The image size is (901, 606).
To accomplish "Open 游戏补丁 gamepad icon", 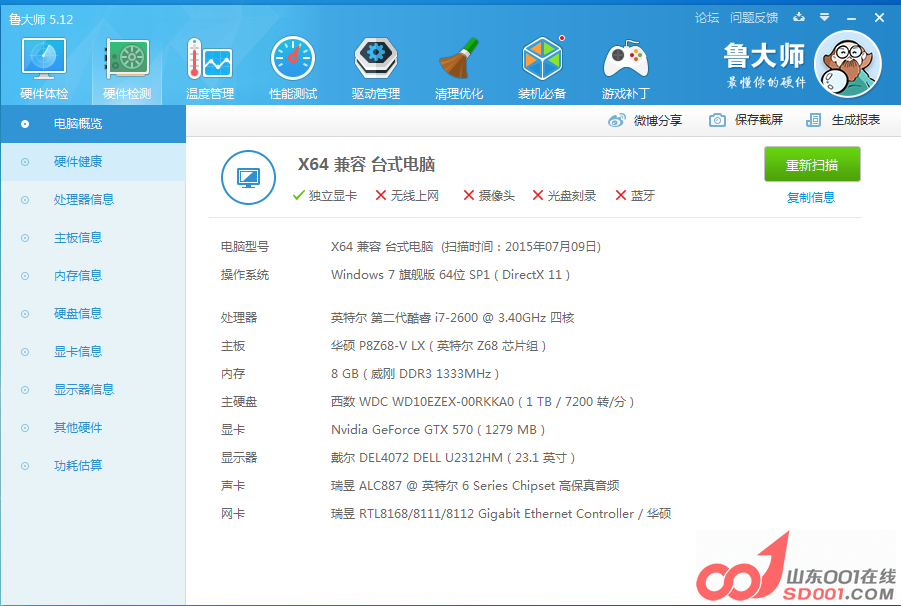I will [x=625, y=59].
